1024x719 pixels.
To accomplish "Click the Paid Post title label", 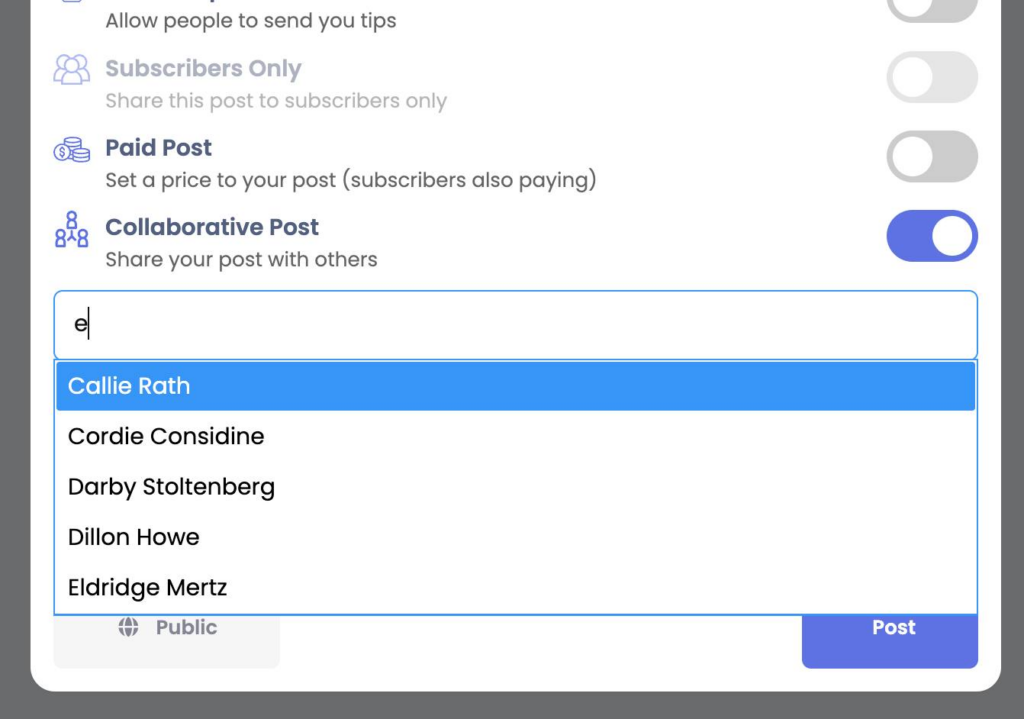I will coord(159,148).
